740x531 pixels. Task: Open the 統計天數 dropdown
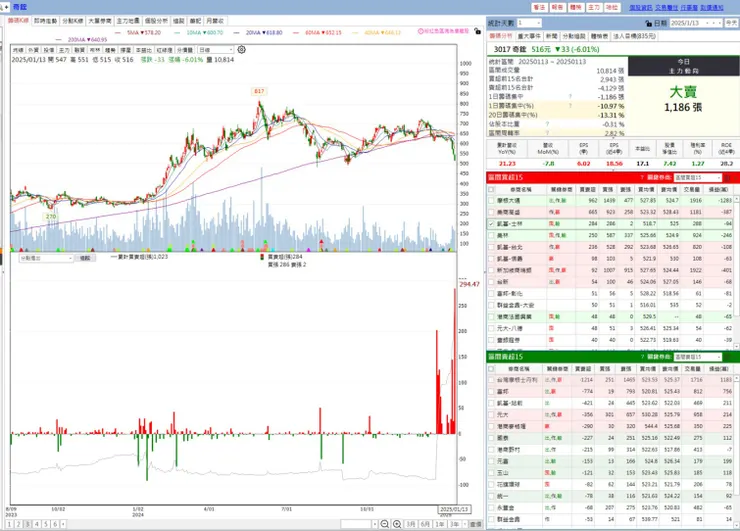(529, 23)
